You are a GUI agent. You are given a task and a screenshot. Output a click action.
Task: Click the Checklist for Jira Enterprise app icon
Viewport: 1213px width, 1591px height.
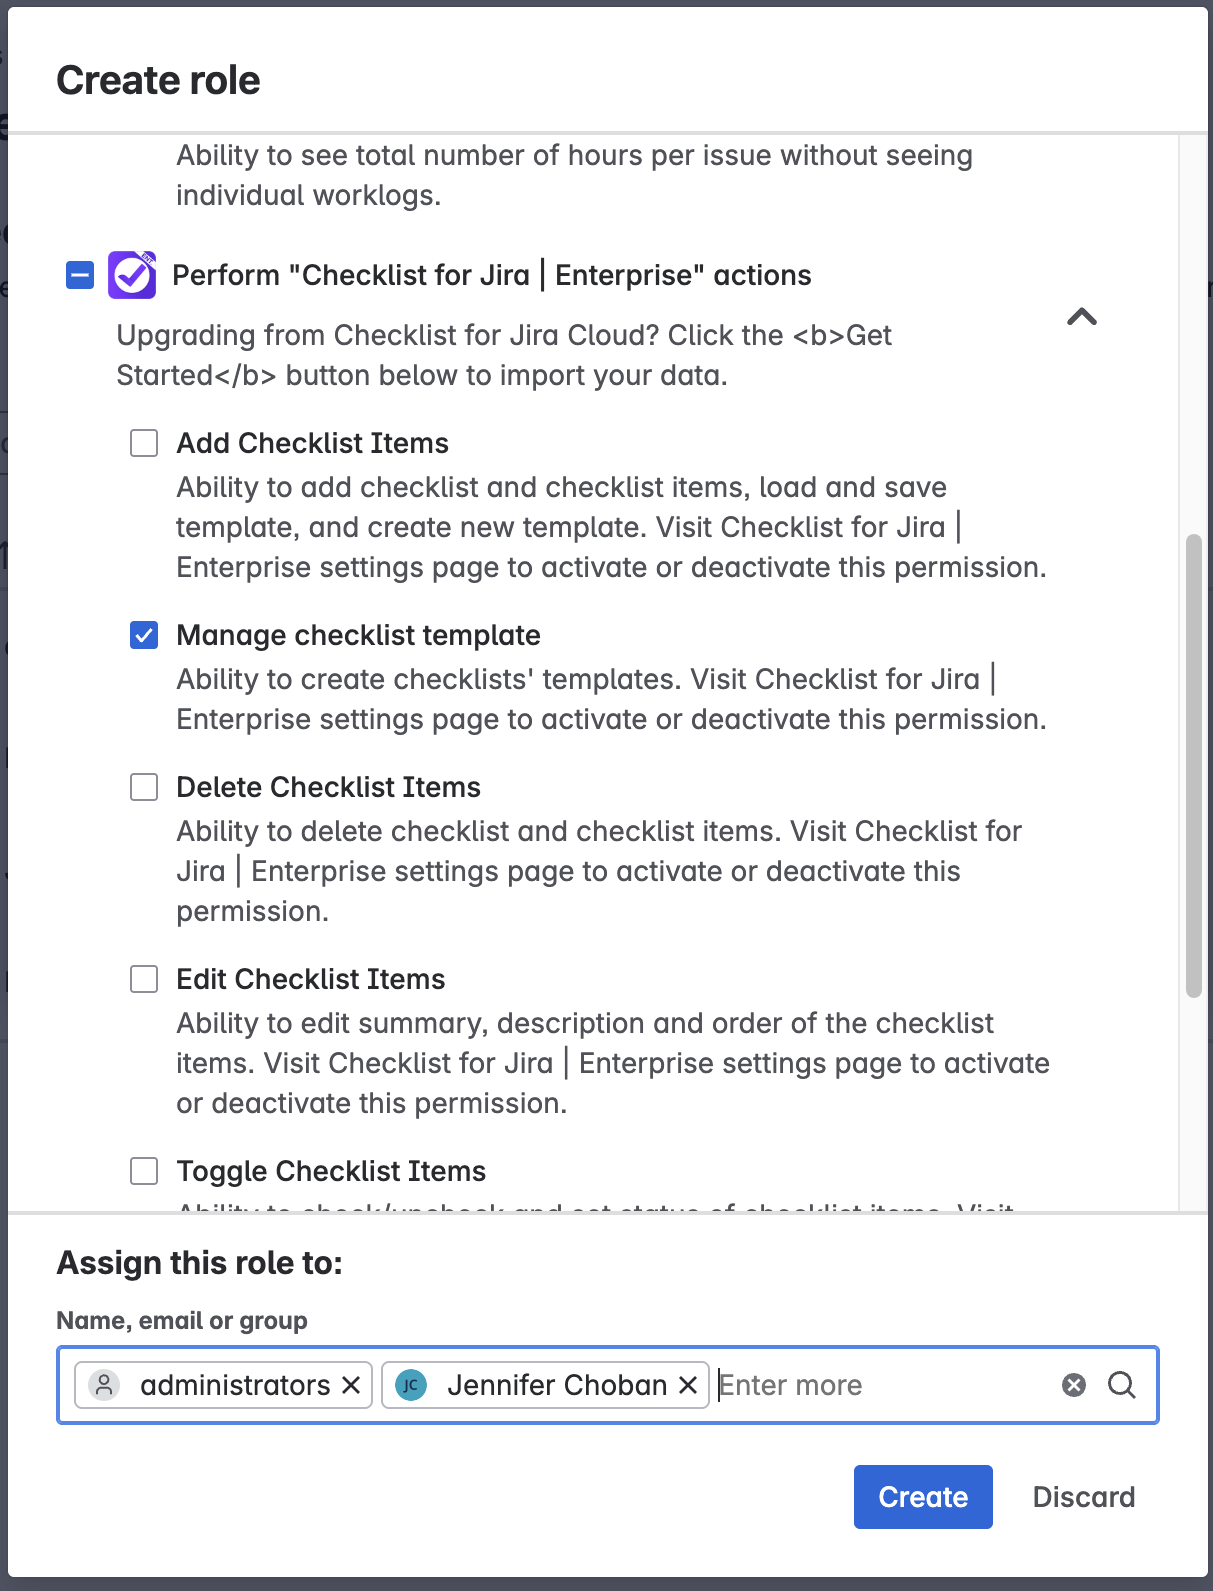132,275
